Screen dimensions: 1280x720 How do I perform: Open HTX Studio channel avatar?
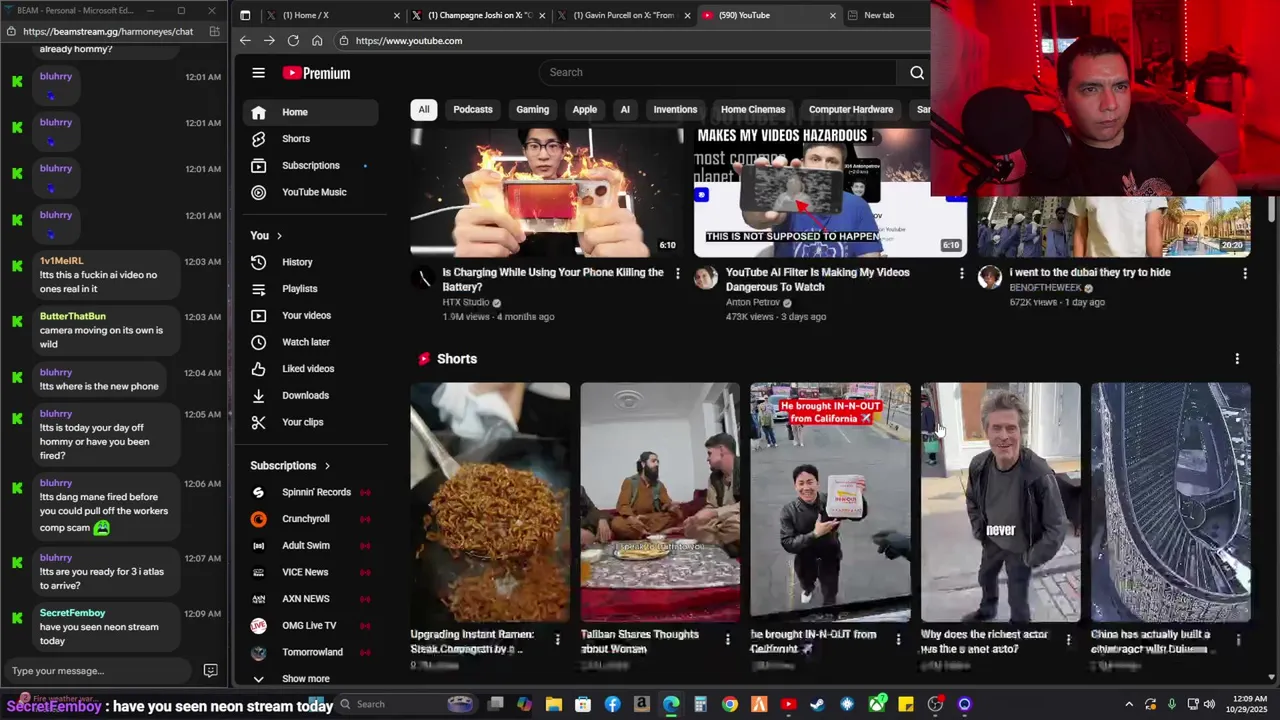click(x=423, y=278)
